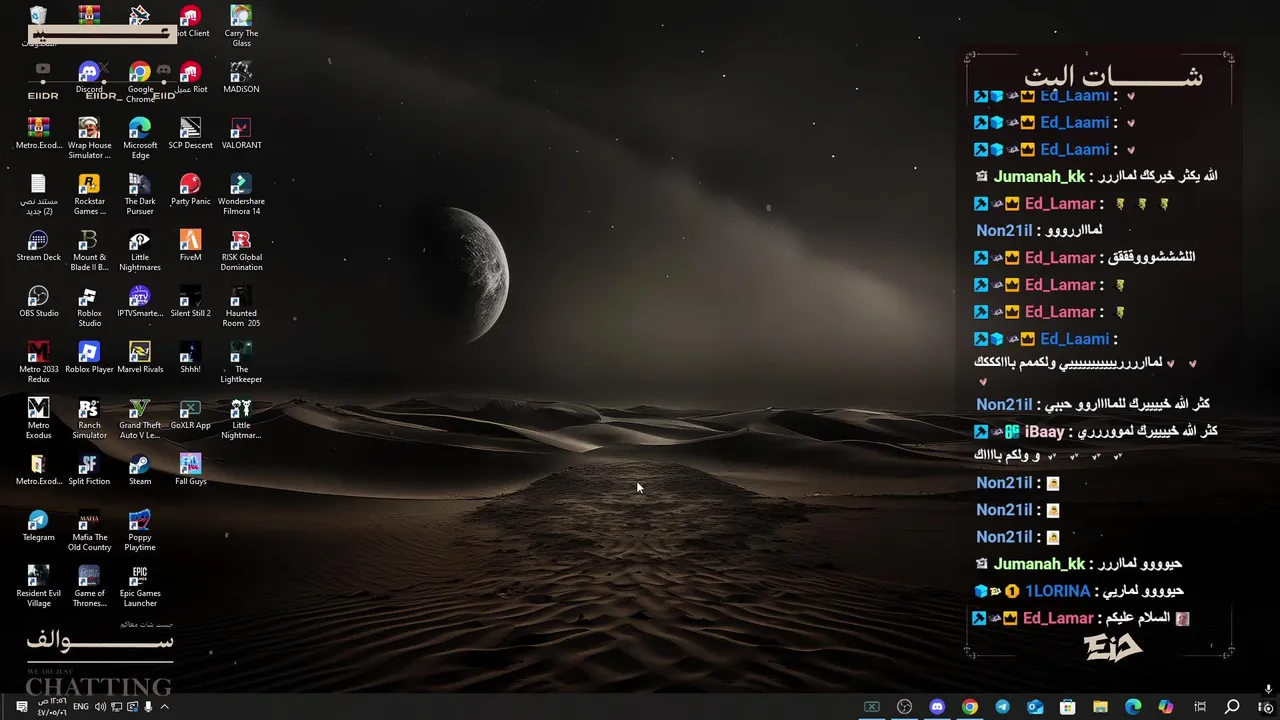Launch Party Panic shortcut
The height and width of the screenshot is (720, 1280).
tap(190, 189)
